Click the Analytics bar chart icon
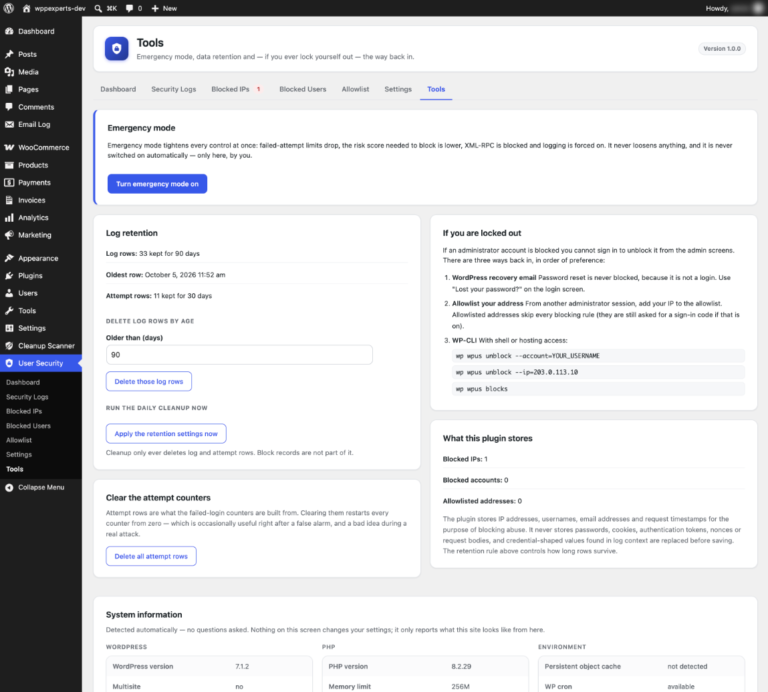 point(9,217)
